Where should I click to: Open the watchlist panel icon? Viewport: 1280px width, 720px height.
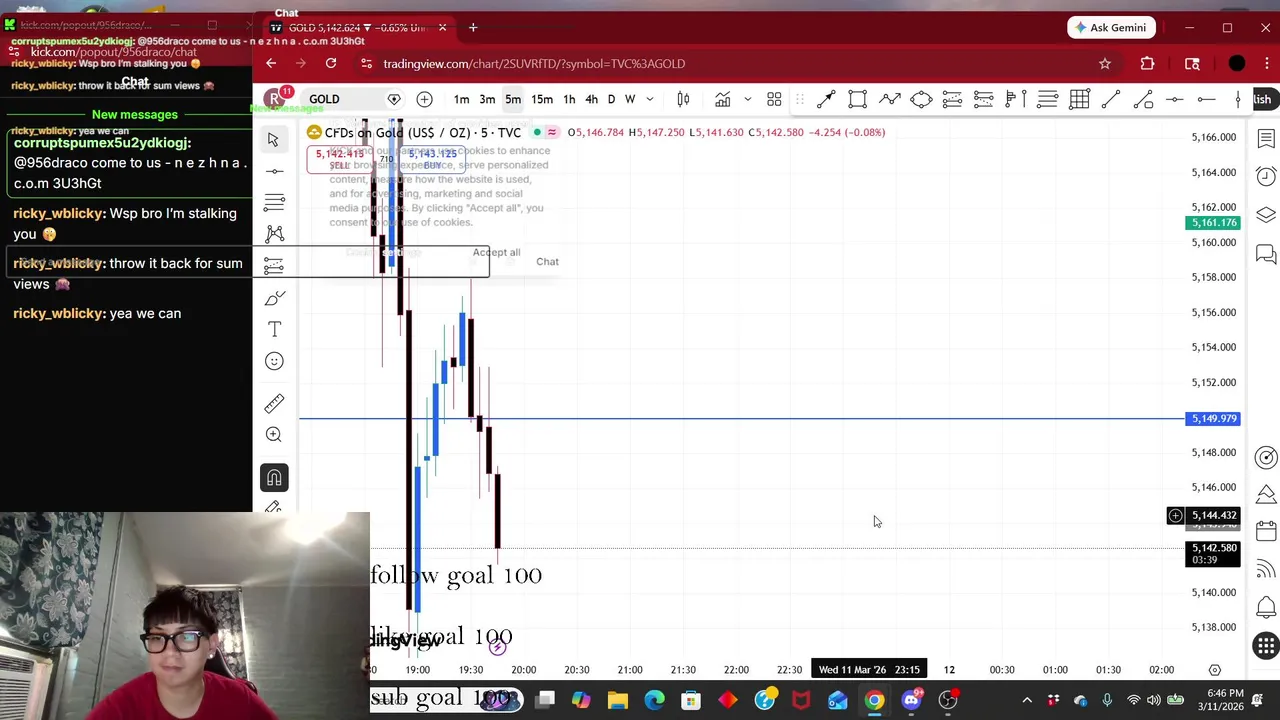pyautogui.click(x=1266, y=139)
